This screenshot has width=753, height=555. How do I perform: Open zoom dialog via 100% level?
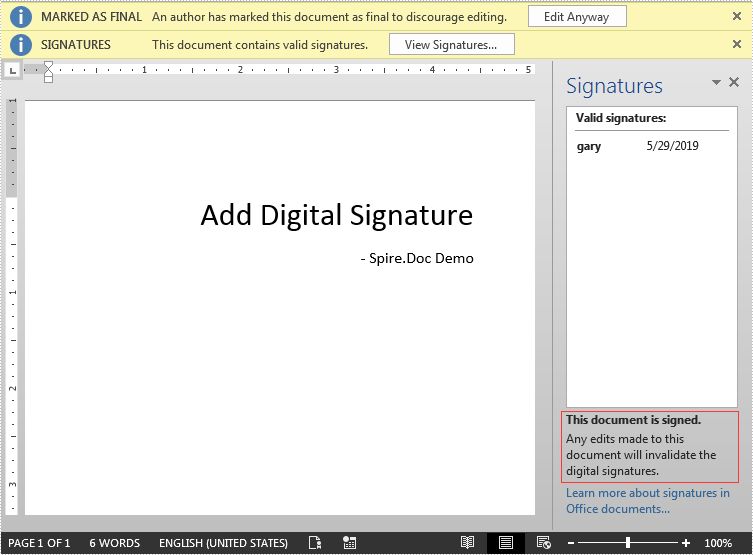[x=718, y=543]
